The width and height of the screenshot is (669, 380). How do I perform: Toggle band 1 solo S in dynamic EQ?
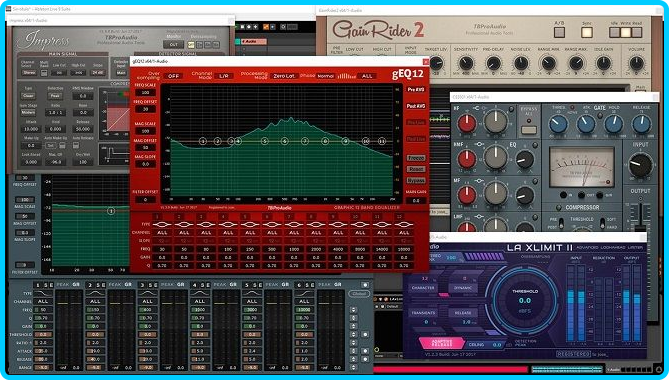coord(45,285)
